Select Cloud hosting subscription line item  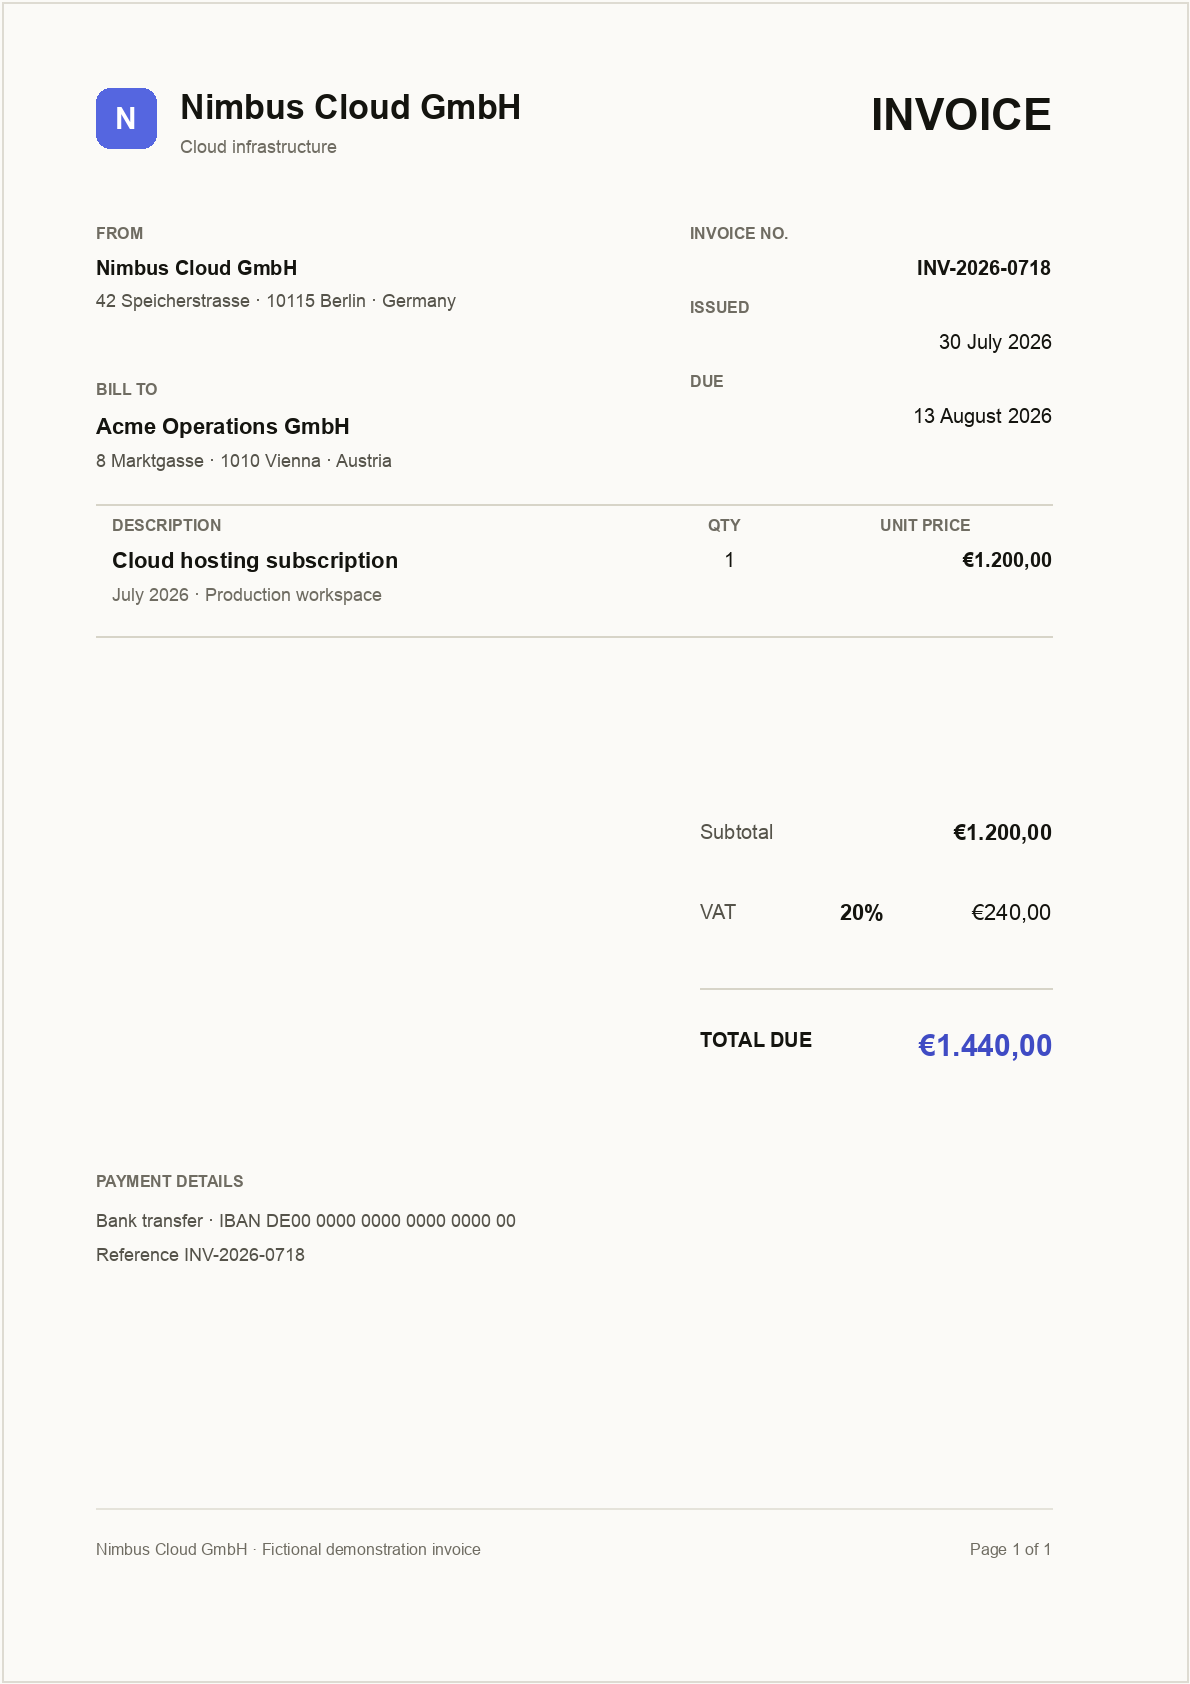255,561
